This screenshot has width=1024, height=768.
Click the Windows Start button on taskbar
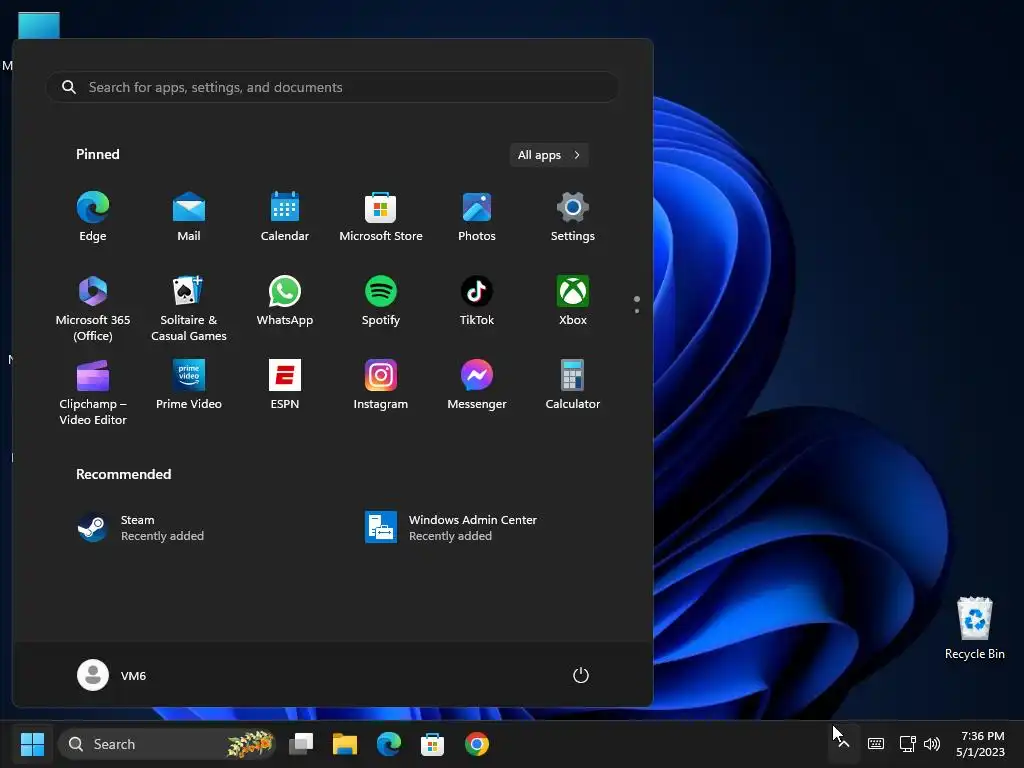click(32, 744)
